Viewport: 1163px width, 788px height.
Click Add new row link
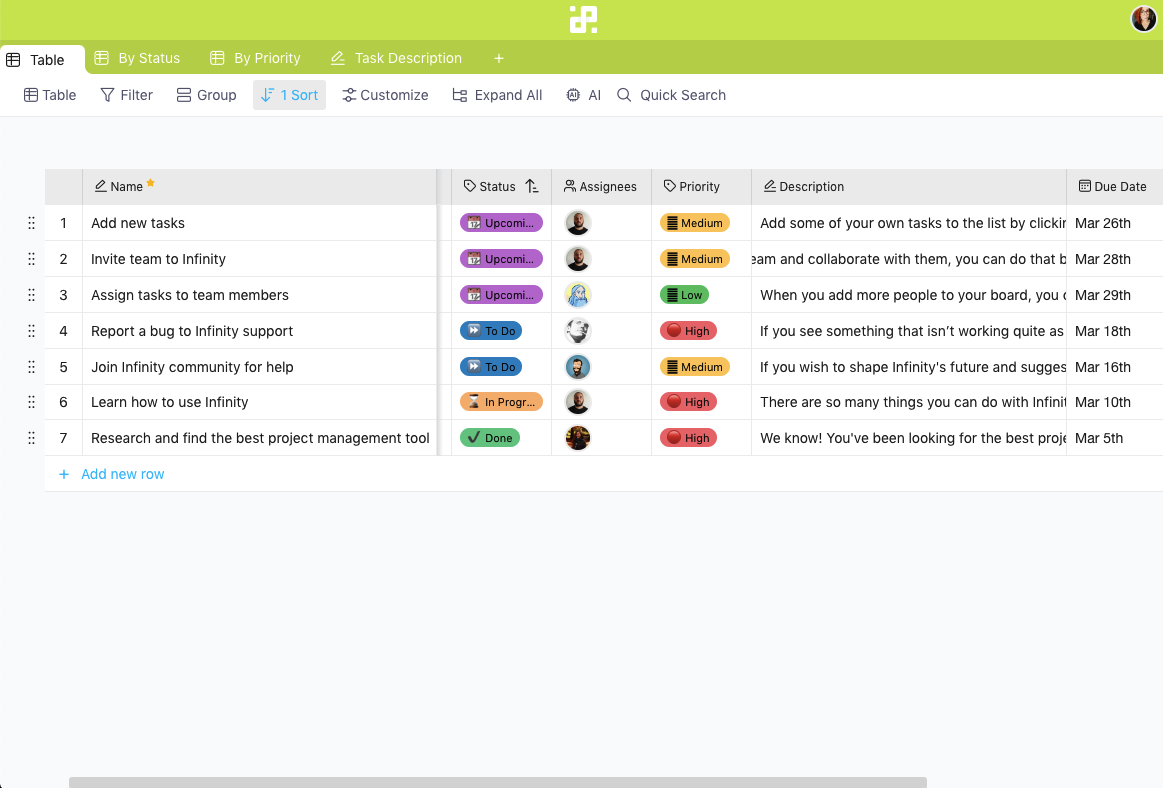tap(112, 474)
